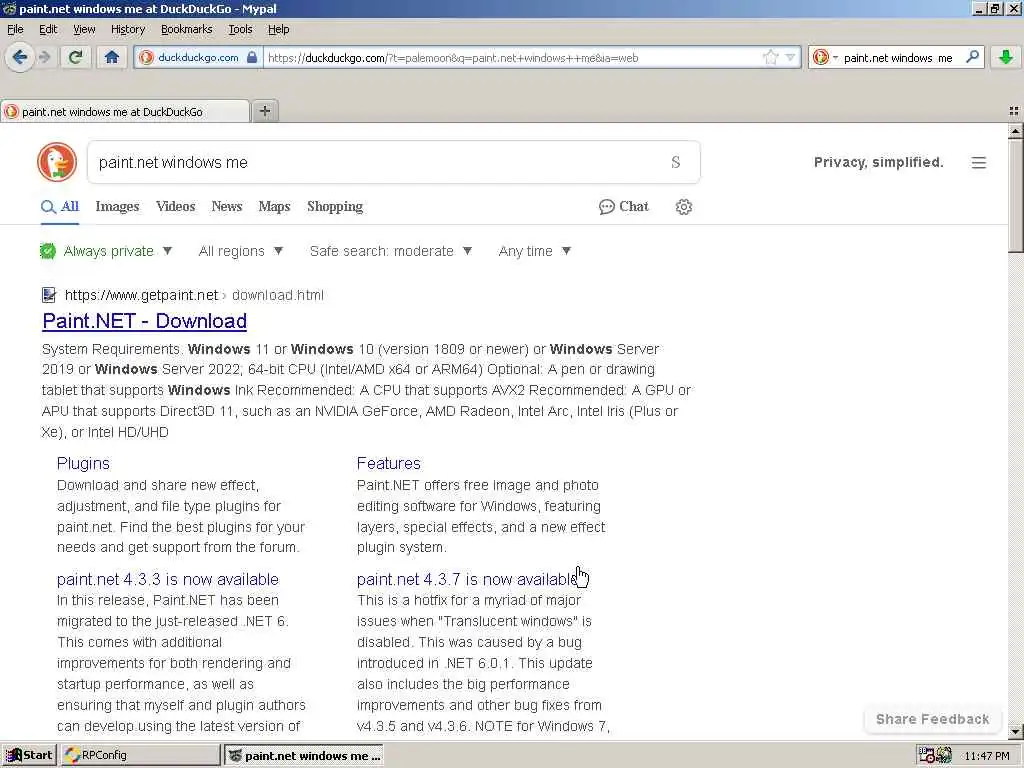Open the search engine selector dropdown

825,57
